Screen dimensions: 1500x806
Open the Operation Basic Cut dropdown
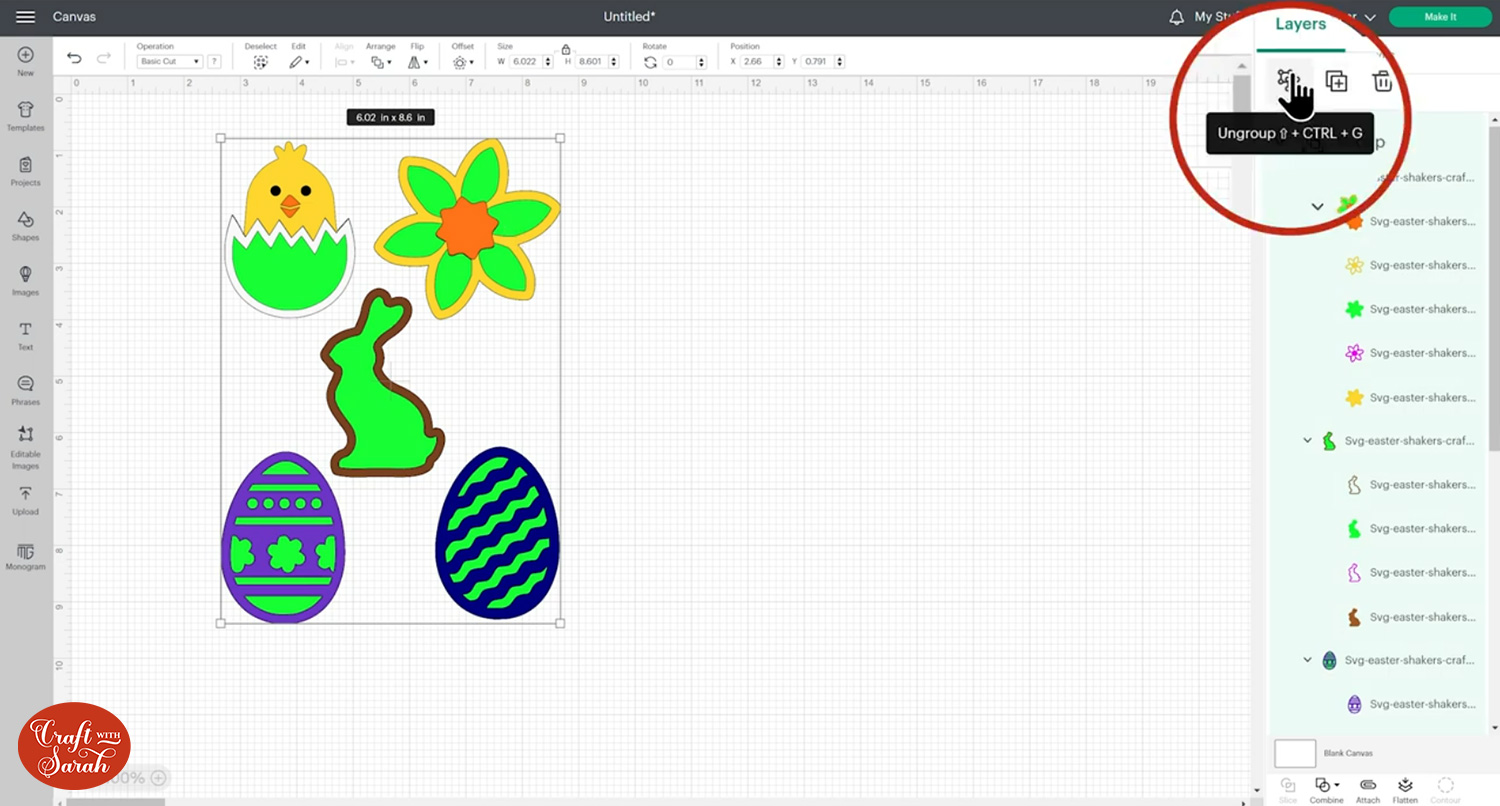pyautogui.click(x=169, y=62)
